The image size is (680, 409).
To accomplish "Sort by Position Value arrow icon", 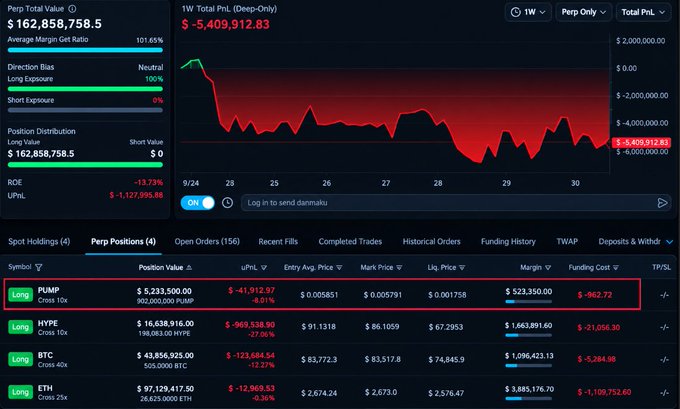I will point(189,268).
